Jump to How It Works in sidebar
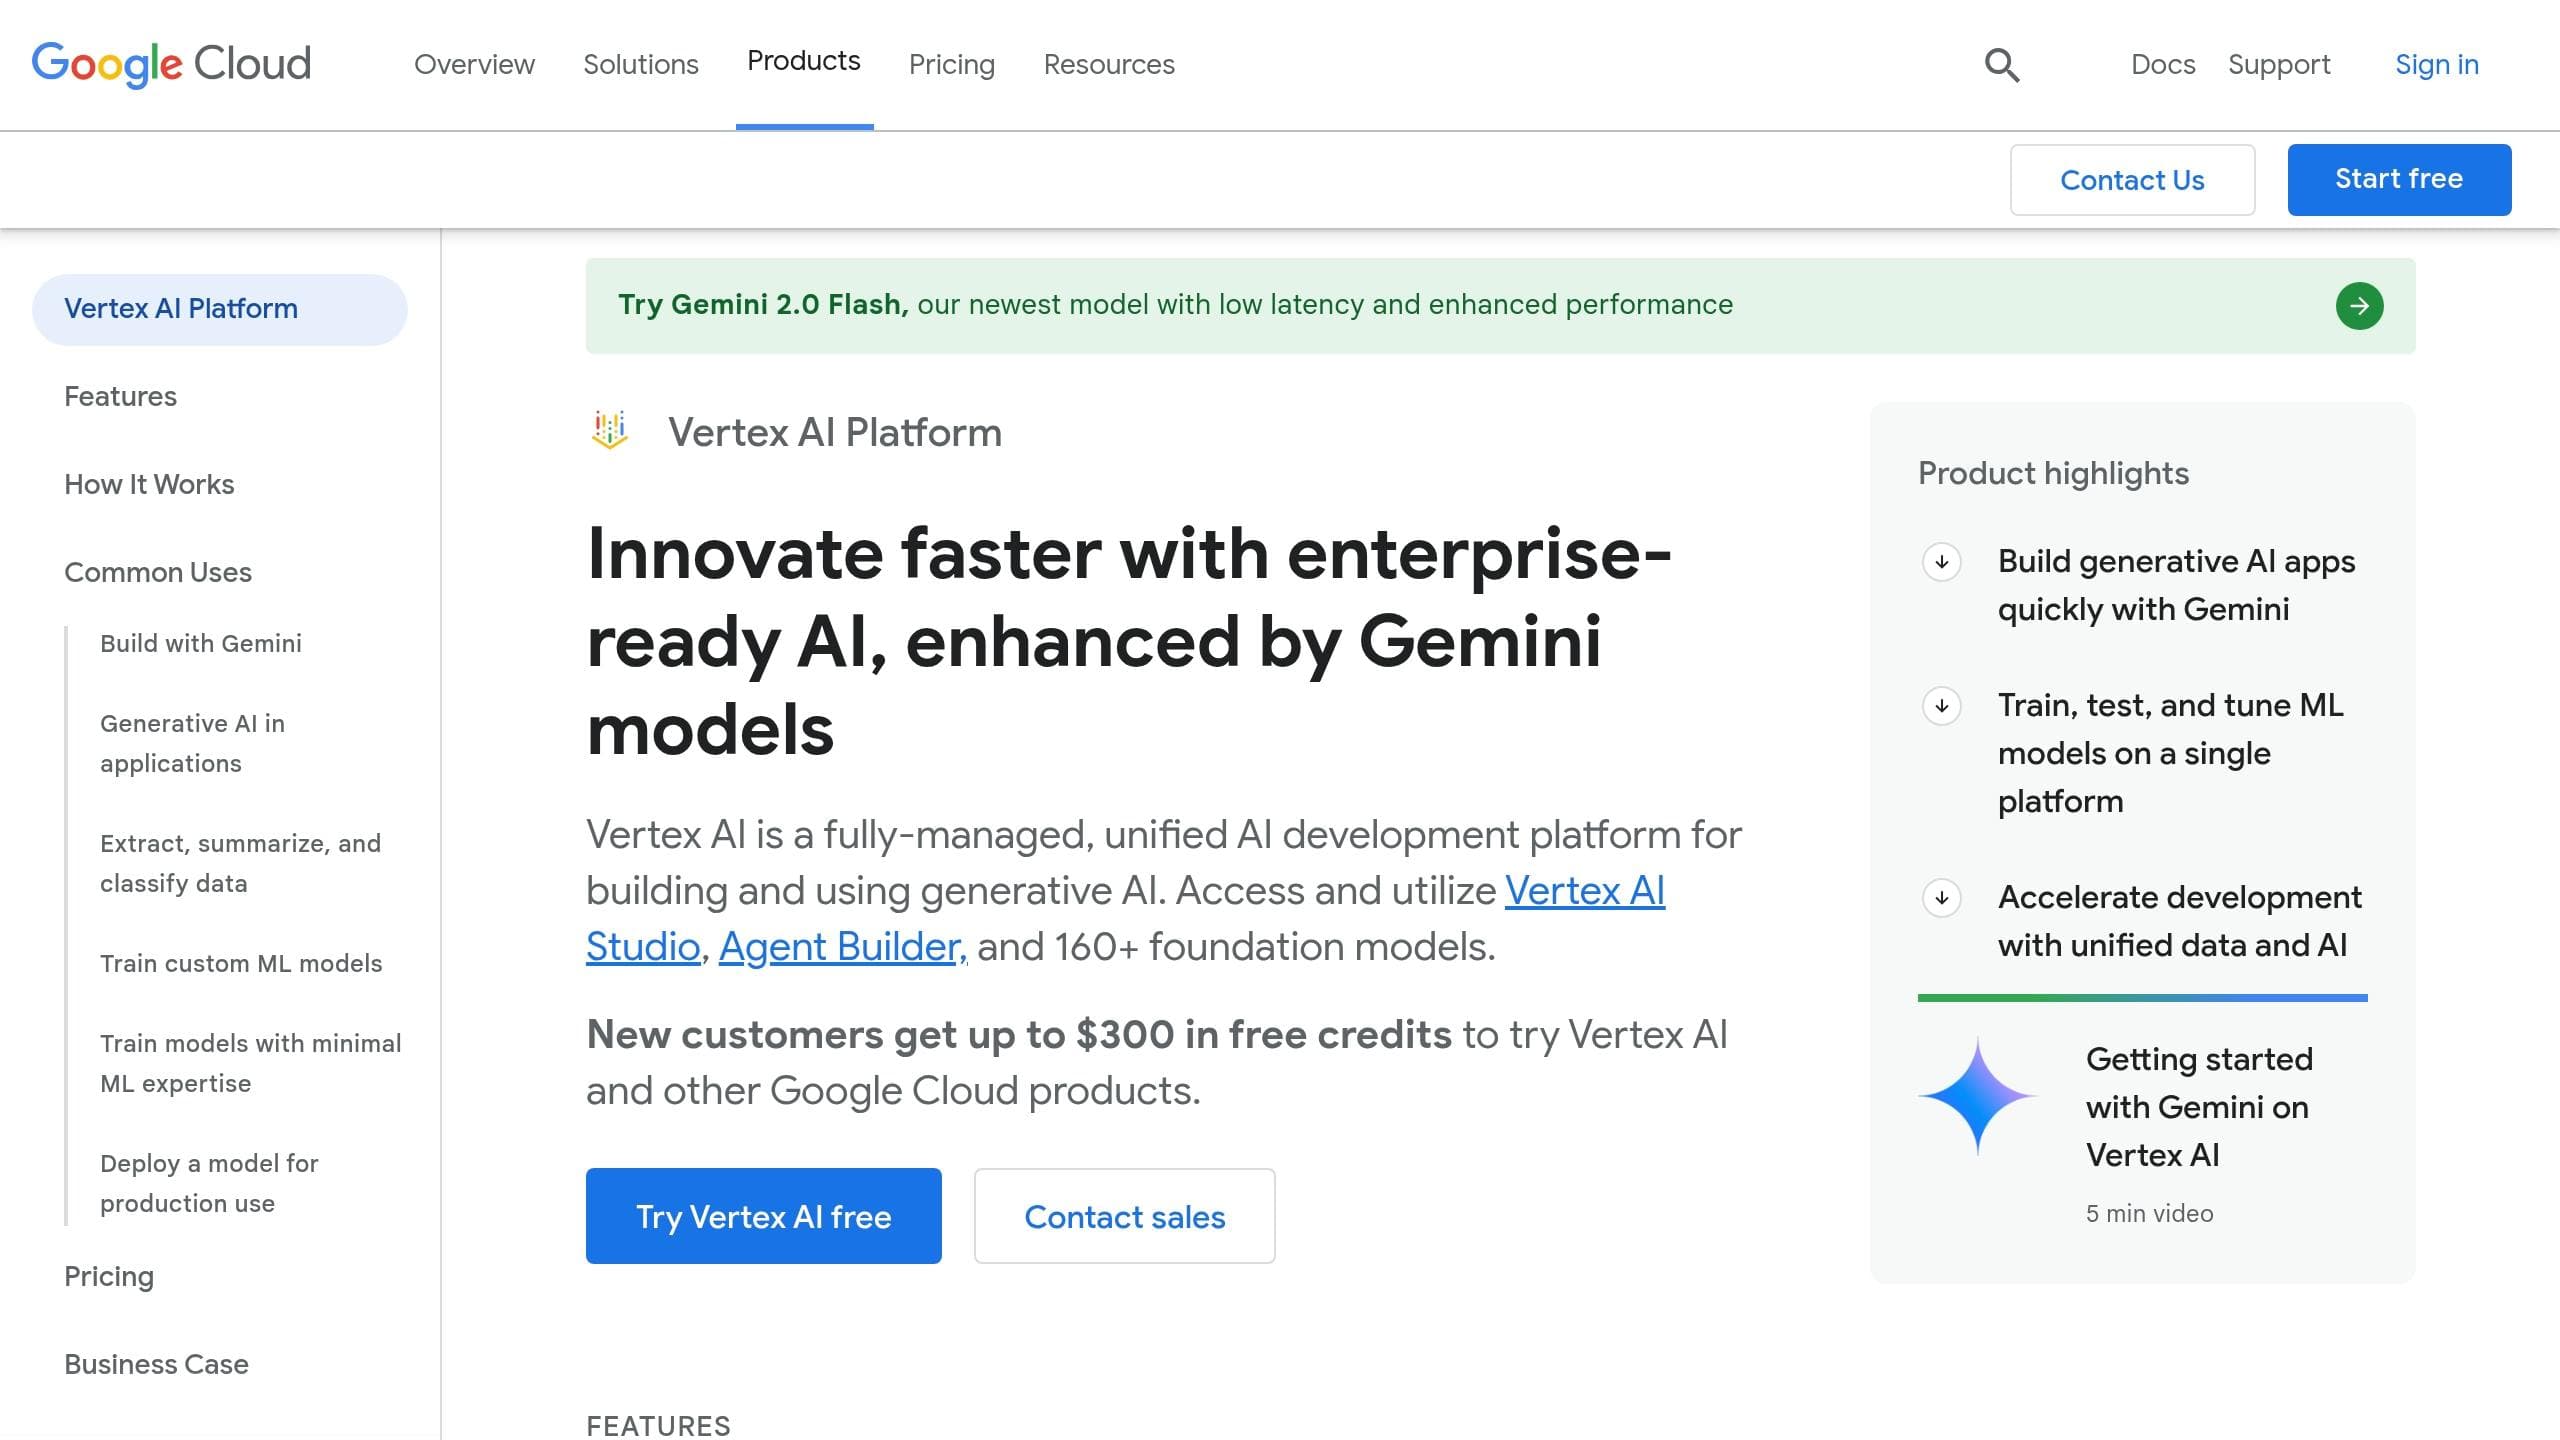2560x1440 pixels. point(149,484)
